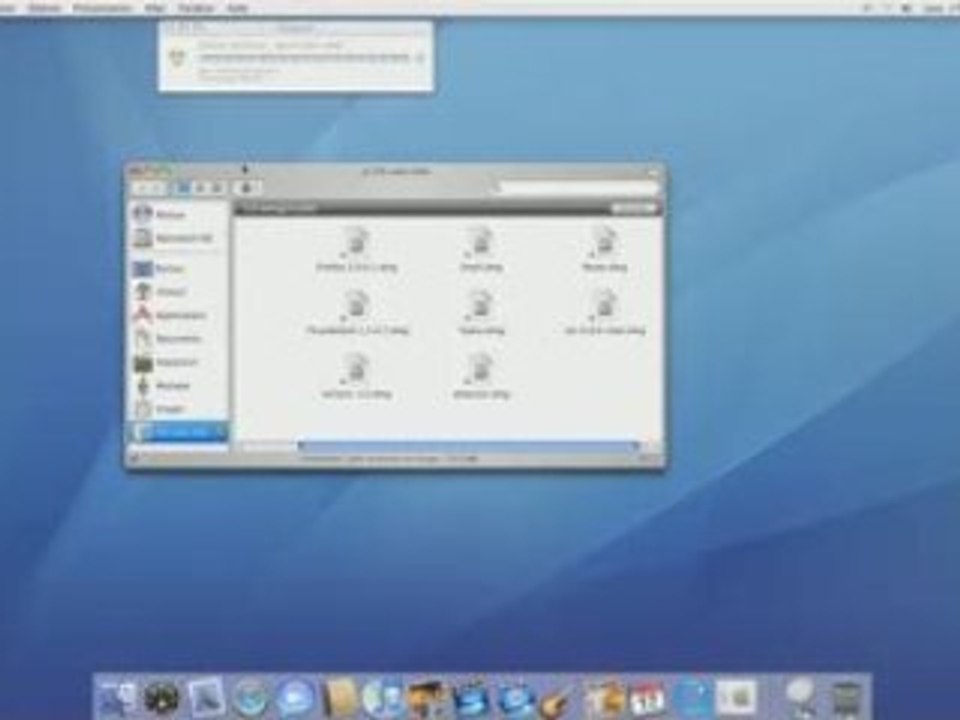Launch iTunes from the Dock

click(x=381, y=697)
